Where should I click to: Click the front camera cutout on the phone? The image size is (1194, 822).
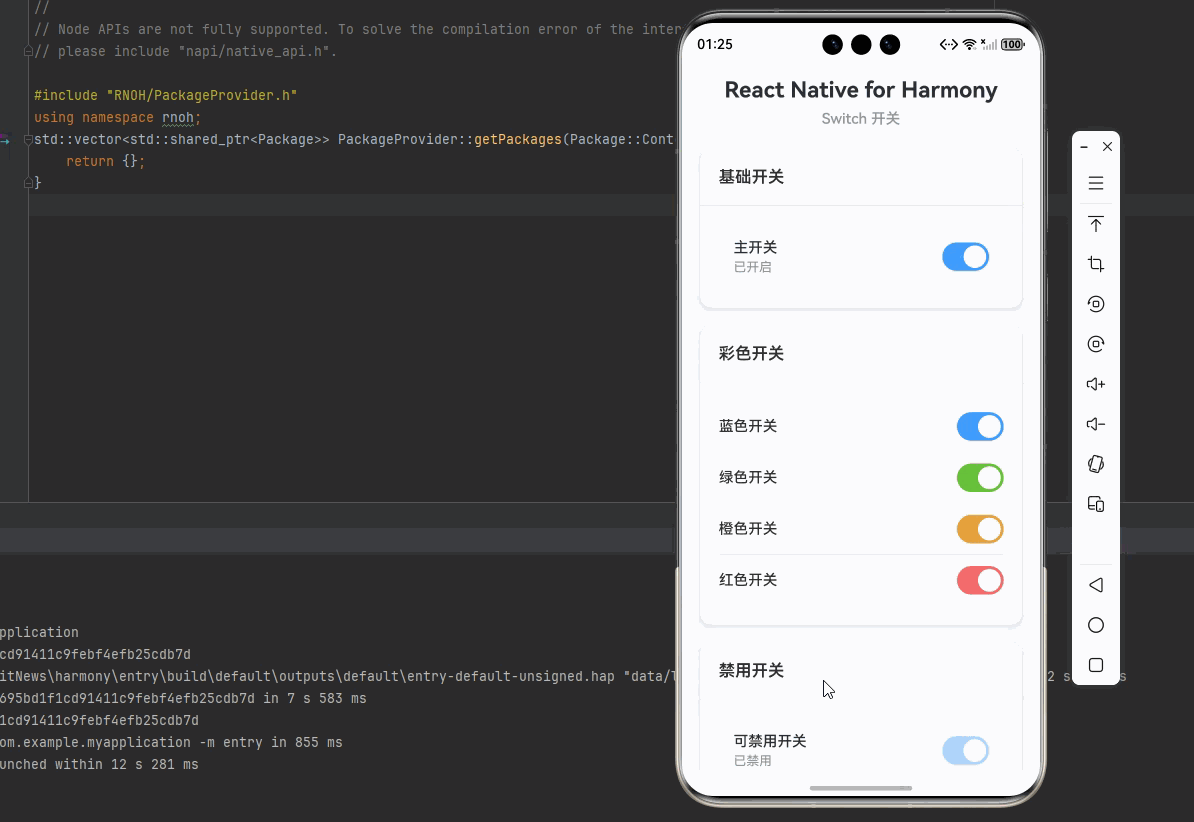pos(861,45)
